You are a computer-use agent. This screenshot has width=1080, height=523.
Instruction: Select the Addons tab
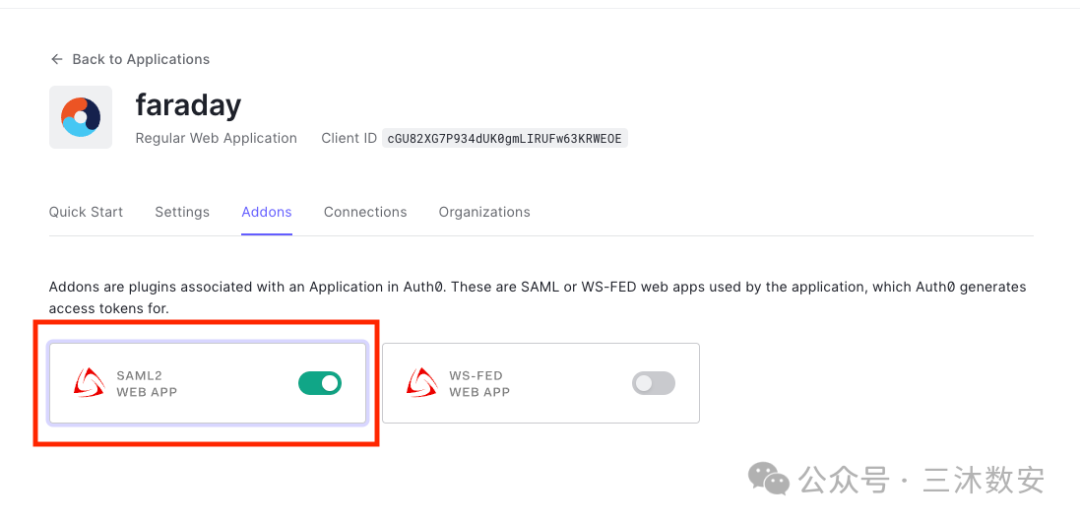click(x=267, y=212)
